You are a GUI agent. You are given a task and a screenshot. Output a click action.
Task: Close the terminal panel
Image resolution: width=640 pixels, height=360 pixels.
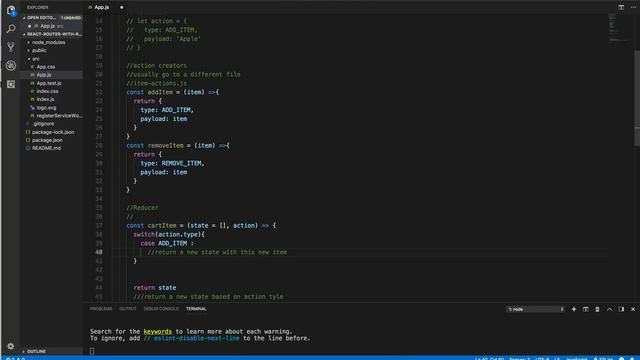[x=633, y=309]
